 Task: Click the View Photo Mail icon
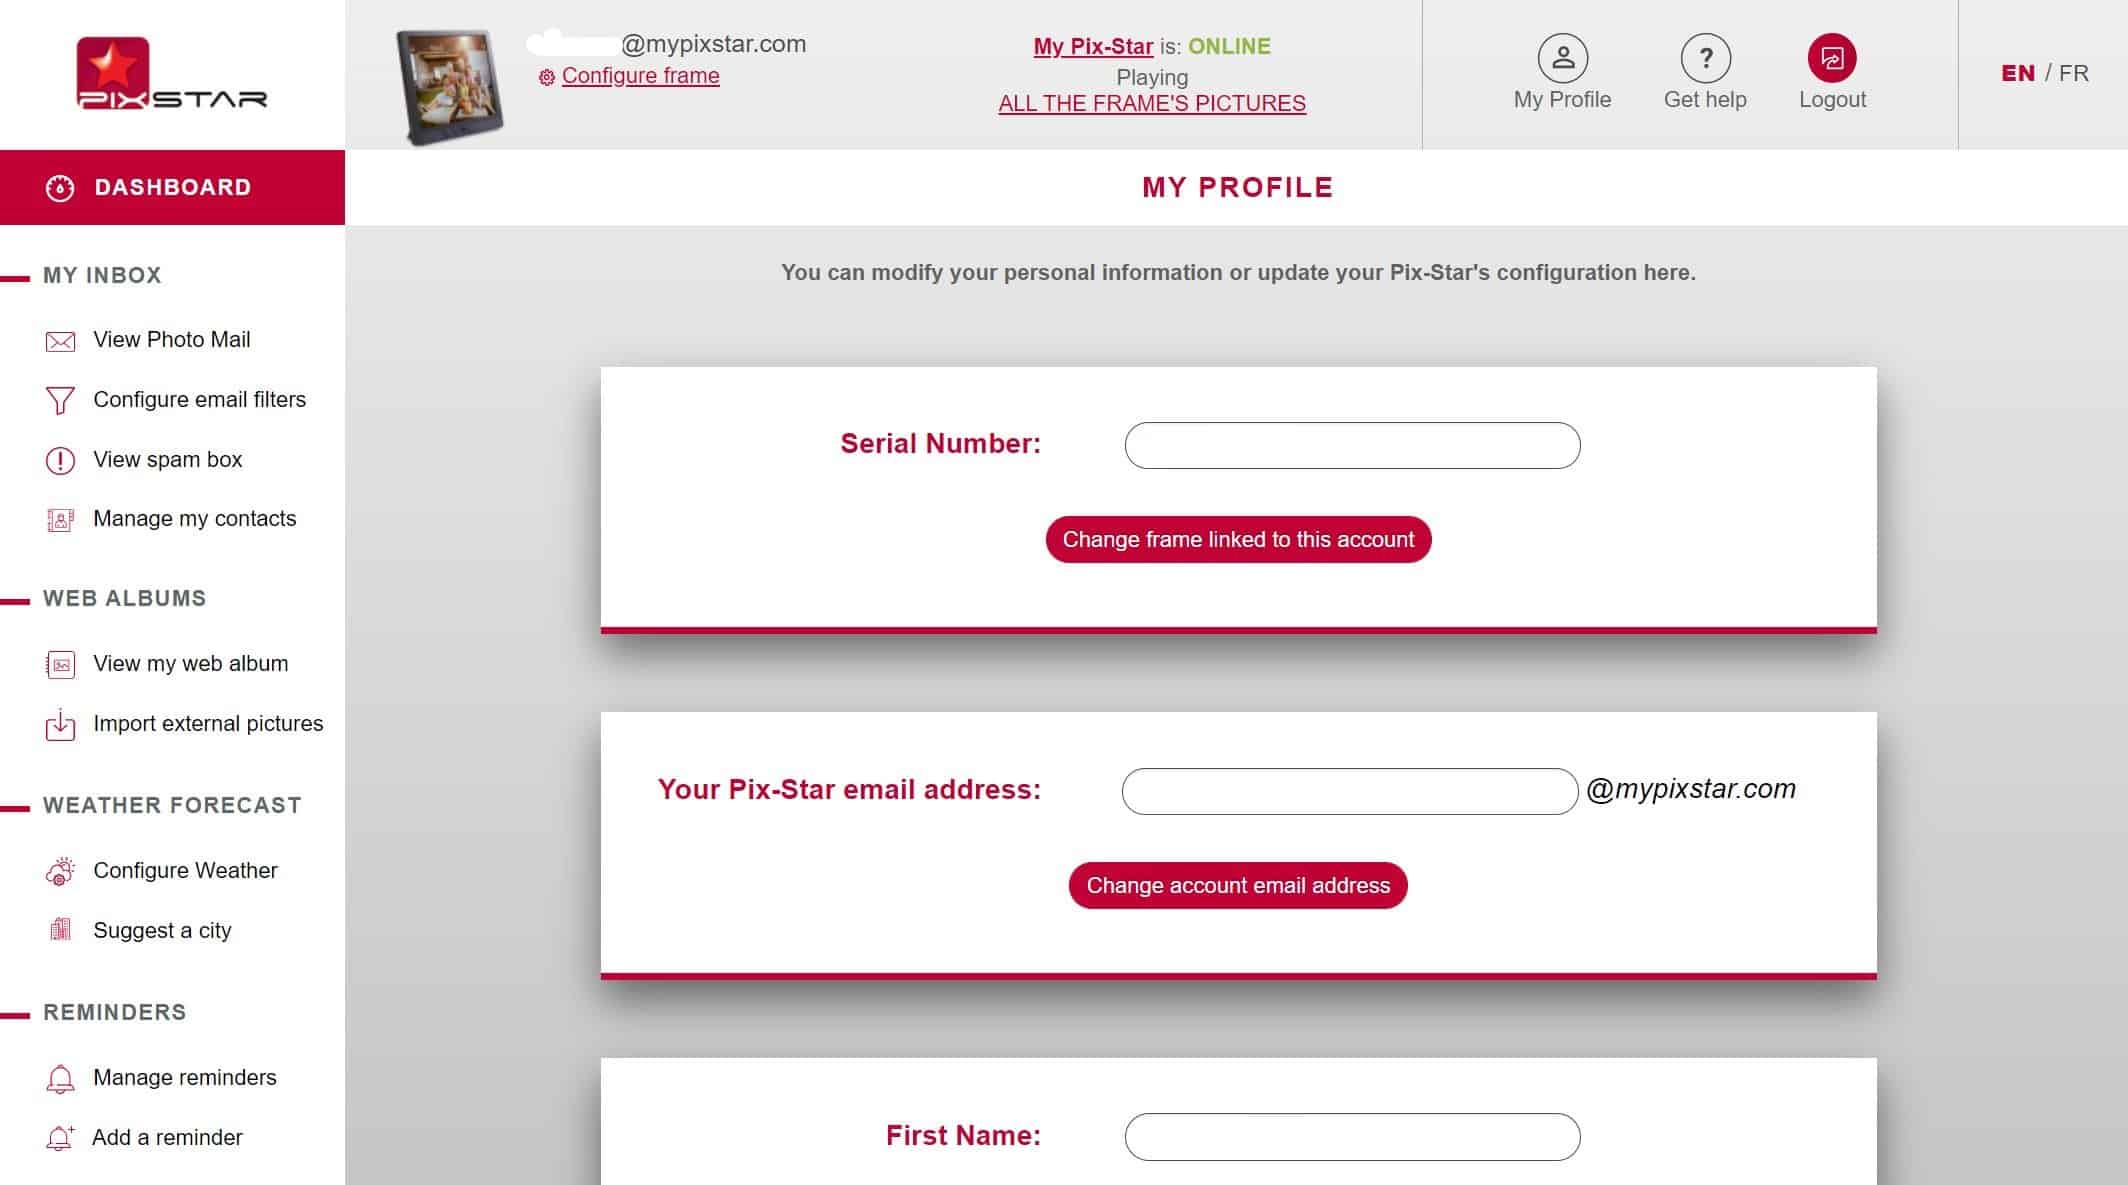click(x=58, y=340)
